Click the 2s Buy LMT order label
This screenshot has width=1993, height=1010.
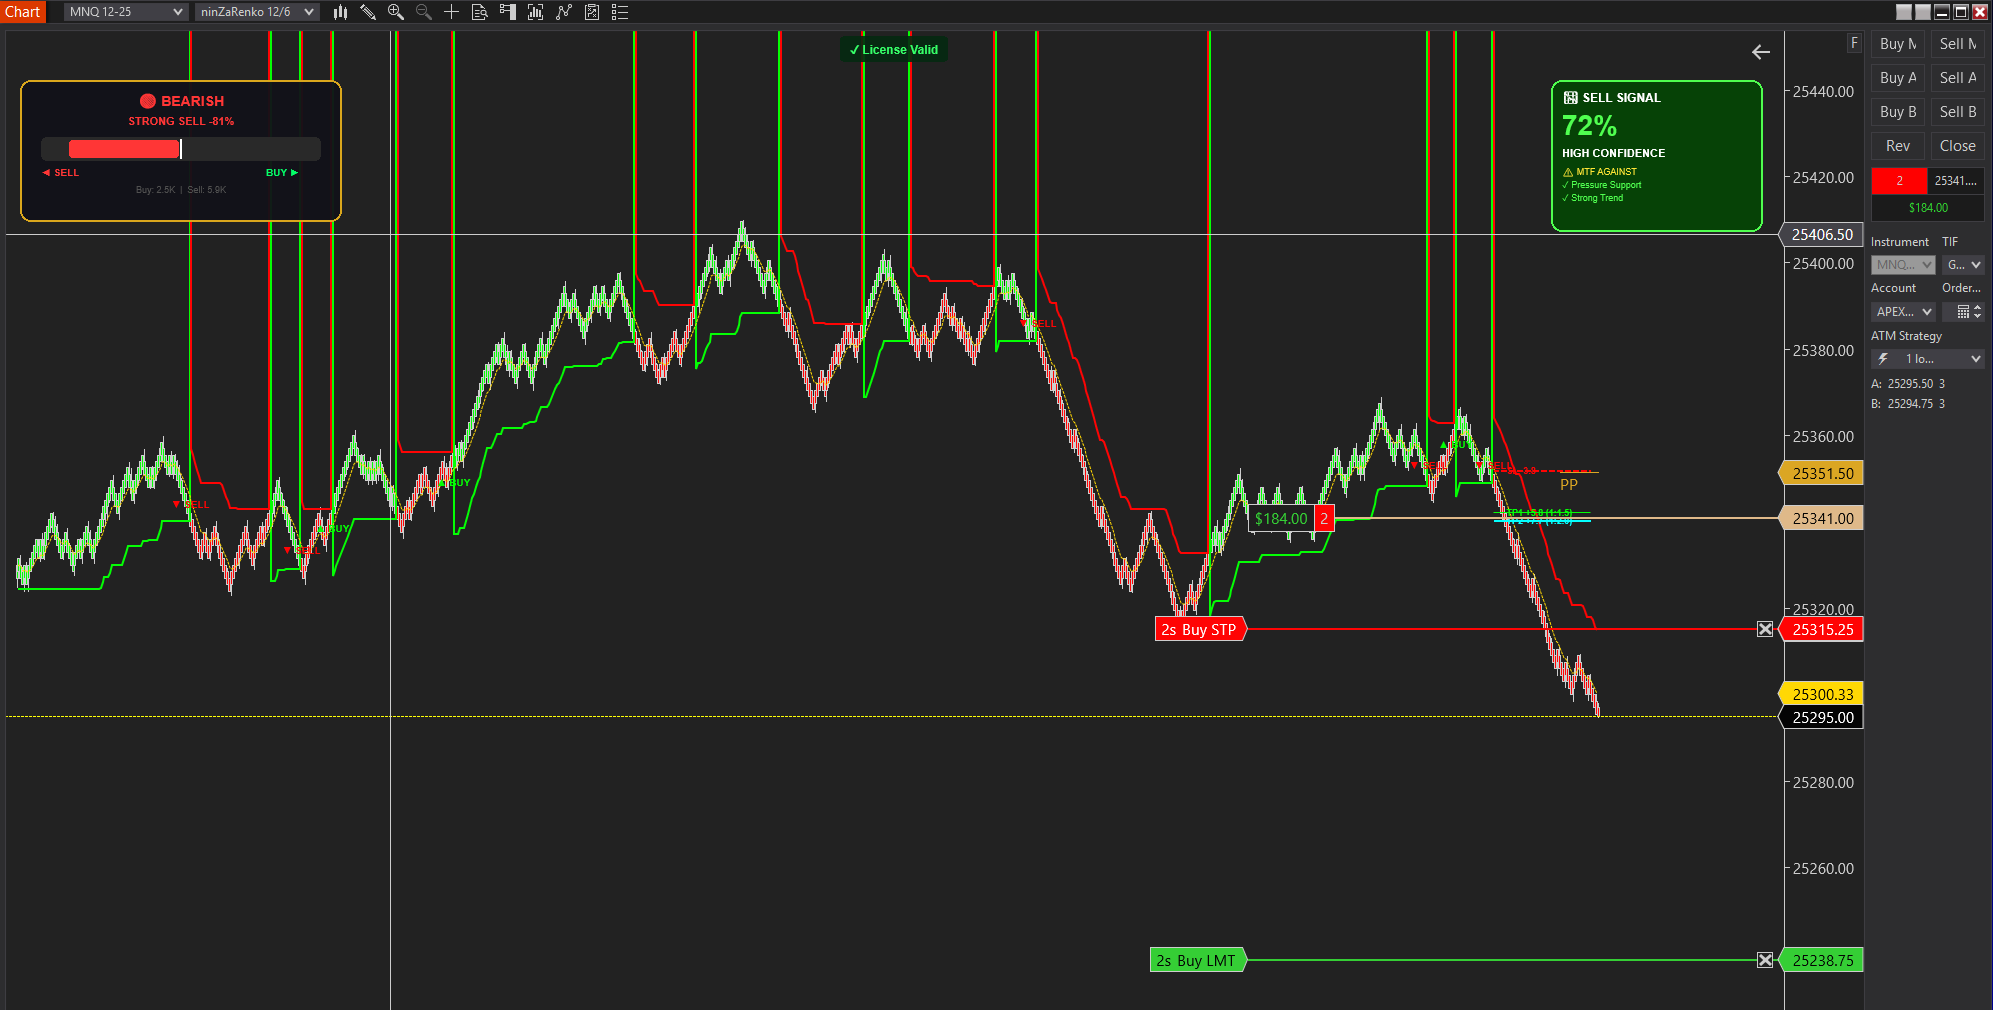point(1196,960)
